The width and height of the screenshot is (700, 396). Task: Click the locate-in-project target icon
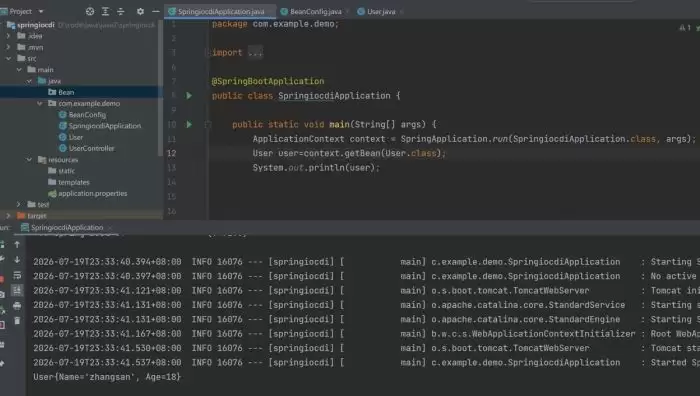click(90, 12)
